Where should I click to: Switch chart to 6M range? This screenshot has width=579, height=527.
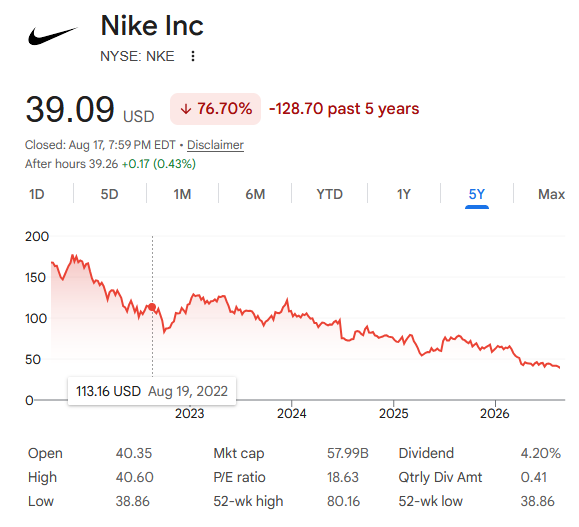[x=255, y=194]
